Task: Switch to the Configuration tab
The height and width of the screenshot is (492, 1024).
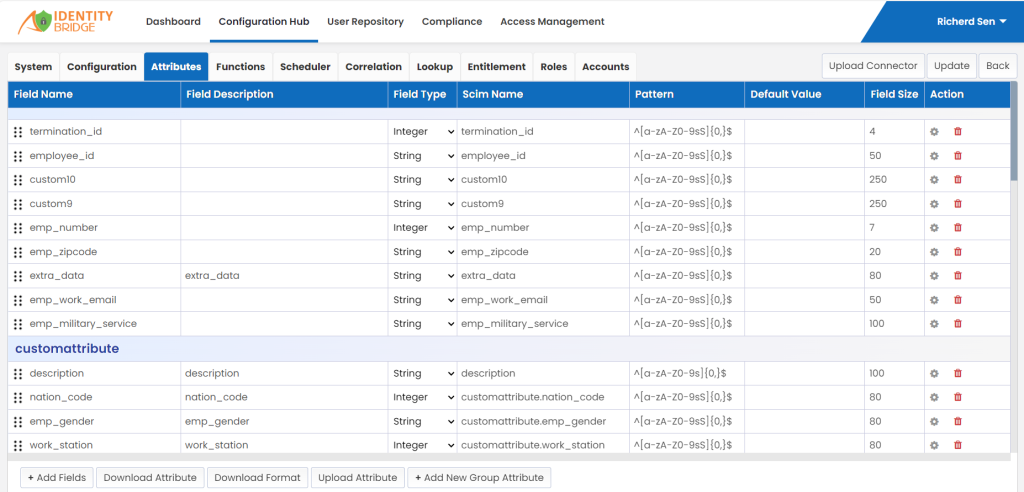Action: tap(102, 67)
